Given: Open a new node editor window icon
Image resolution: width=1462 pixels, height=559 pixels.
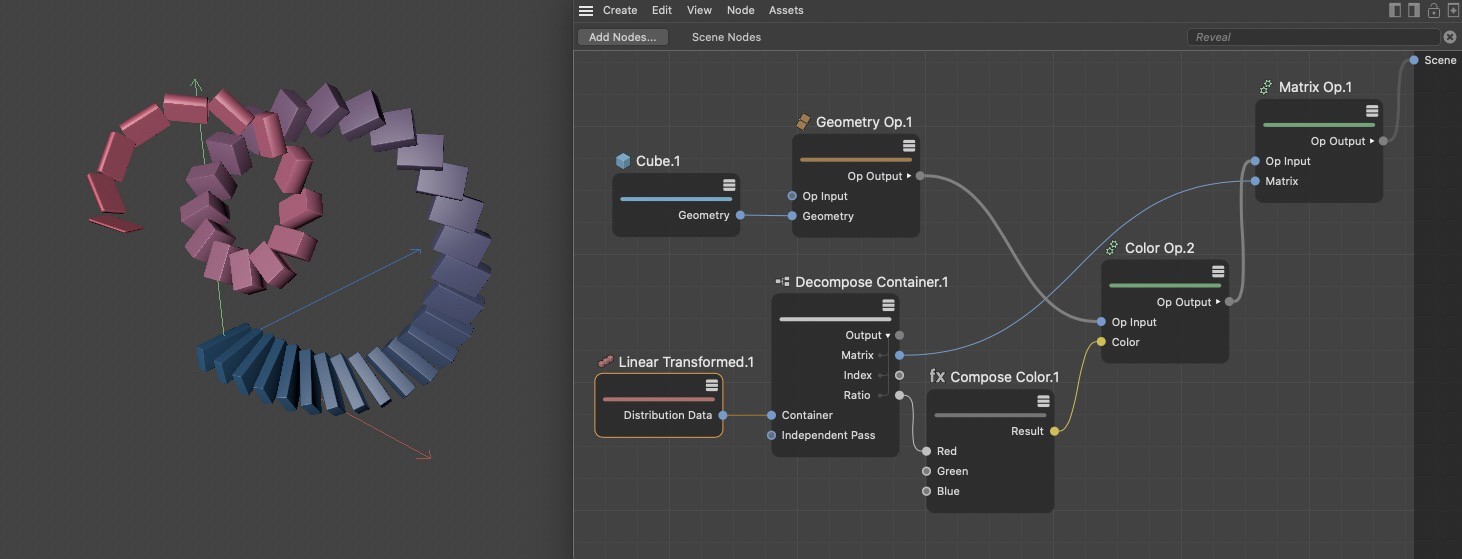Looking at the screenshot, I should (x=1452, y=10).
